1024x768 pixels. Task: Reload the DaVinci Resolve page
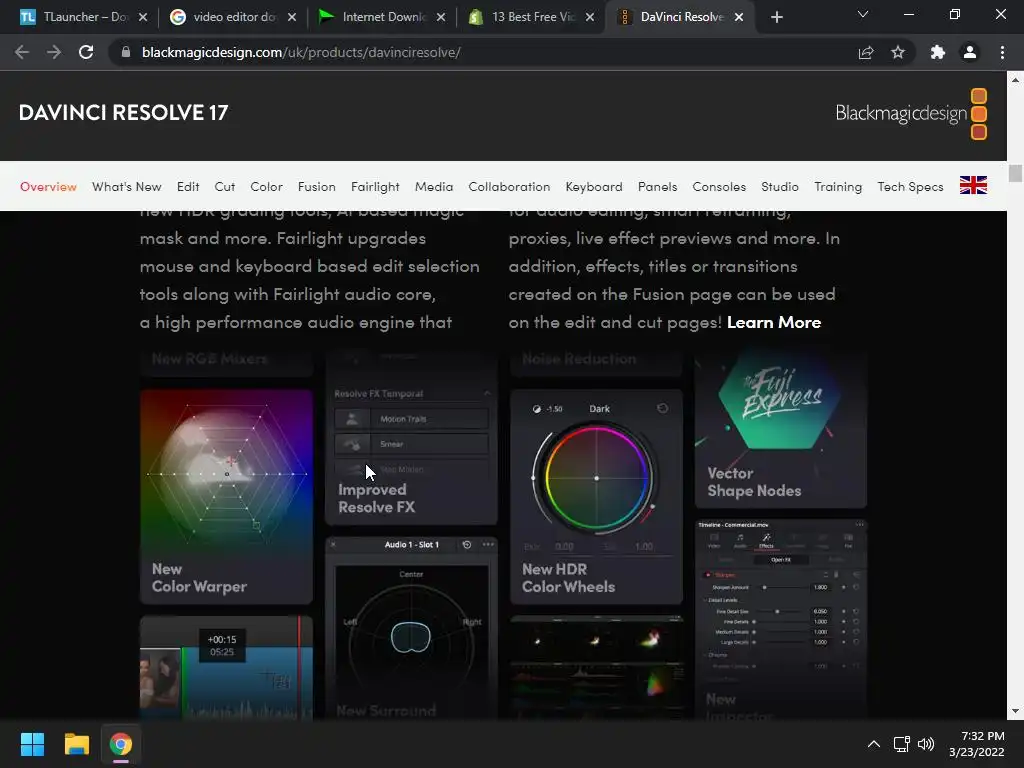(86, 52)
